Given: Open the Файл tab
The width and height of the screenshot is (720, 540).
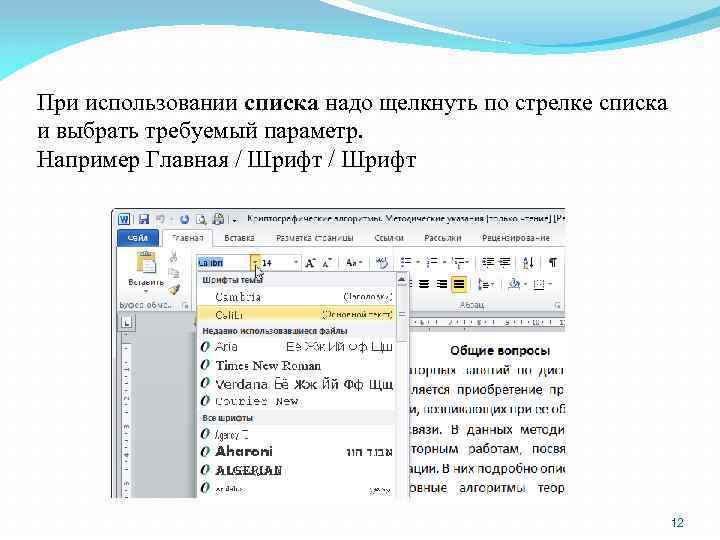Looking at the screenshot, I should coord(137,238).
